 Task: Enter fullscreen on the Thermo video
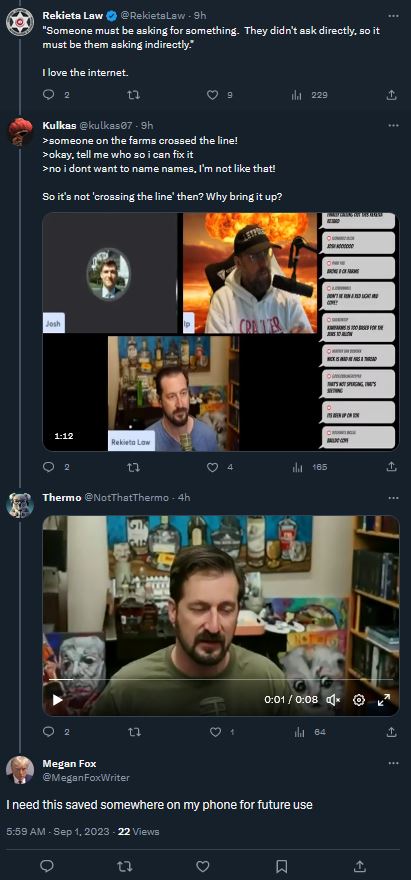tap(384, 700)
